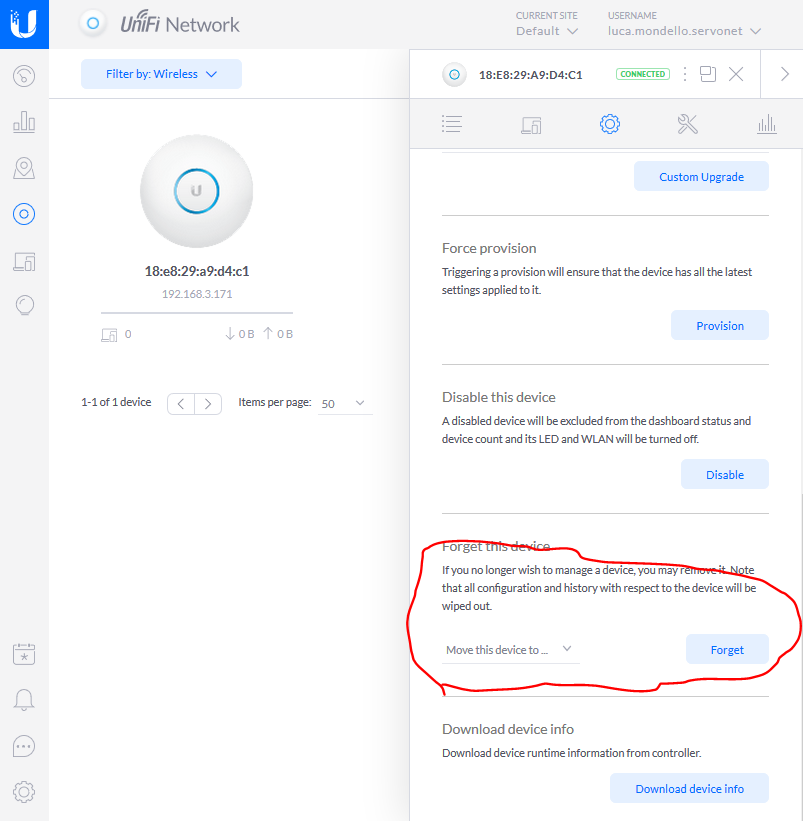Switch to the device Details list tab
The height and width of the screenshot is (821, 803).
pyautogui.click(x=452, y=124)
